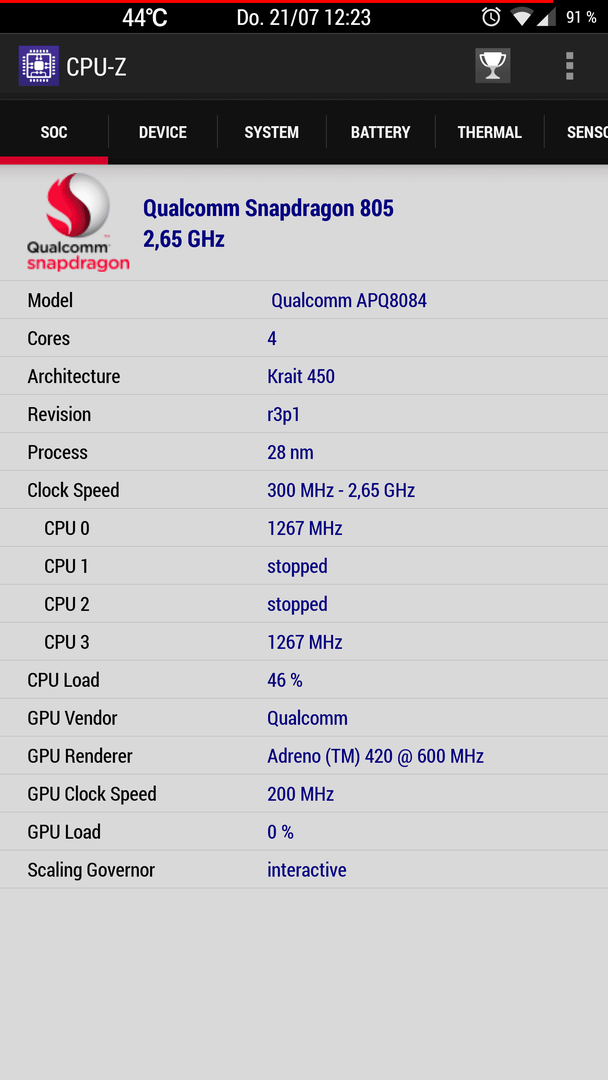This screenshot has width=608, height=1080.
Task: Tap the Qualcomm Snapdragon logo
Action: coord(78,222)
